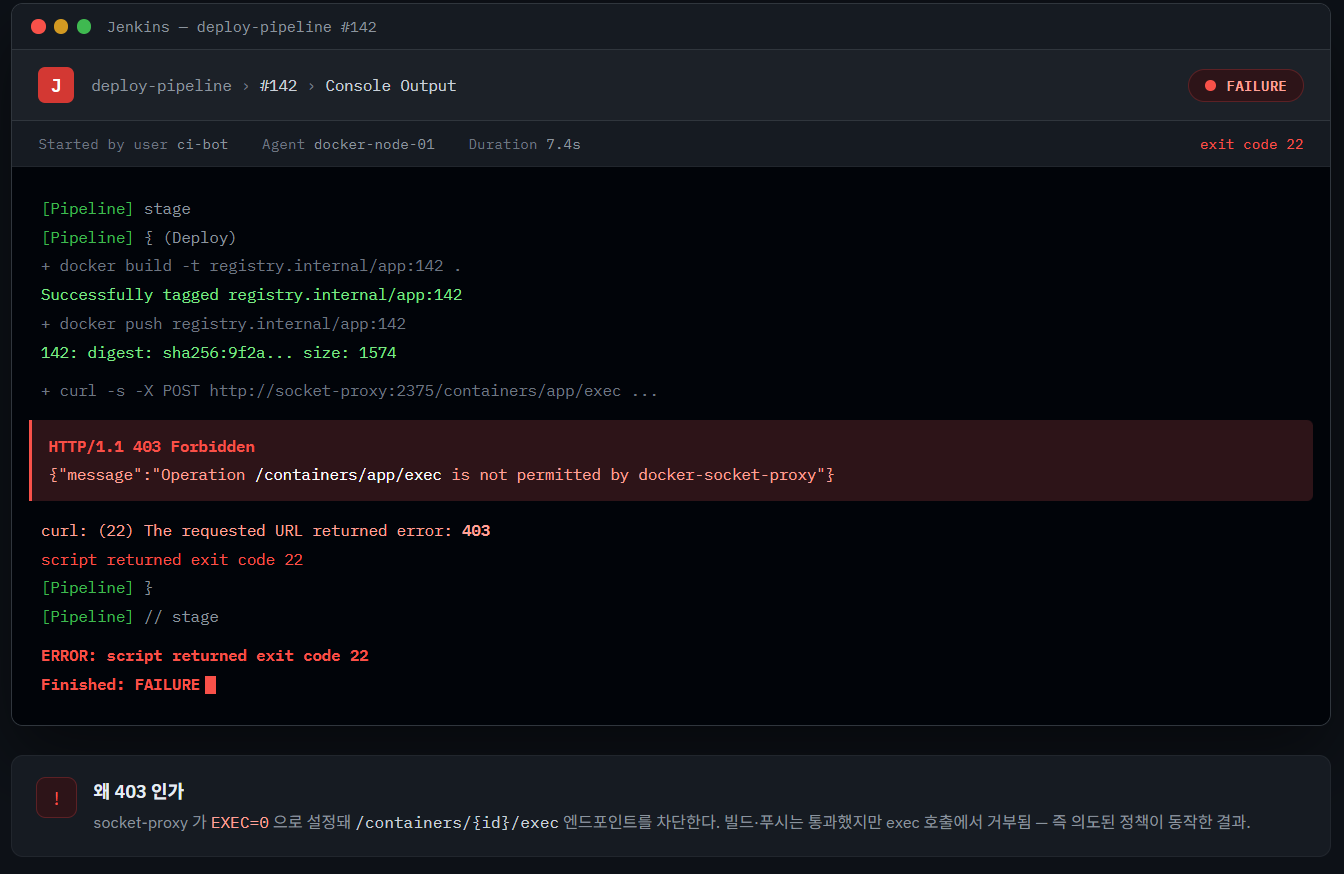The width and height of the screenshot is (1344, 874).
Task: Open the deploy-pipeline breadcrumb
Action: tap(161, 86)
